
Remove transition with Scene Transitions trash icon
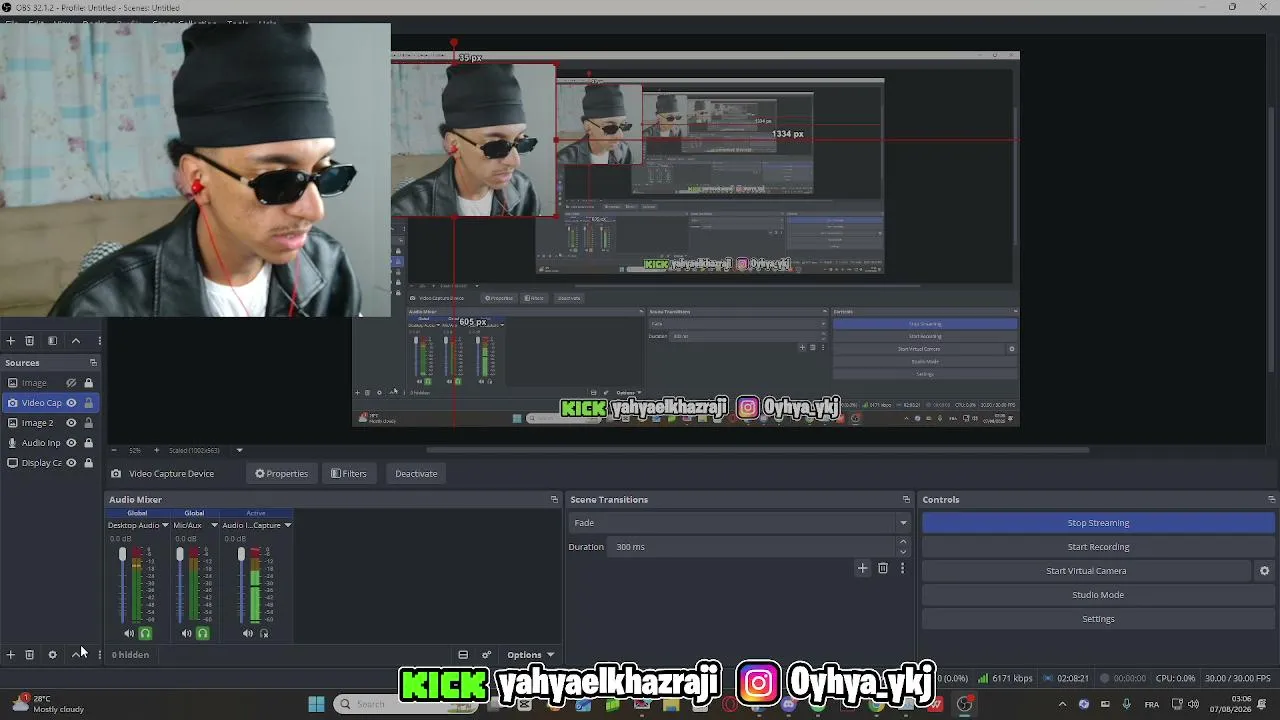[883, 568]
